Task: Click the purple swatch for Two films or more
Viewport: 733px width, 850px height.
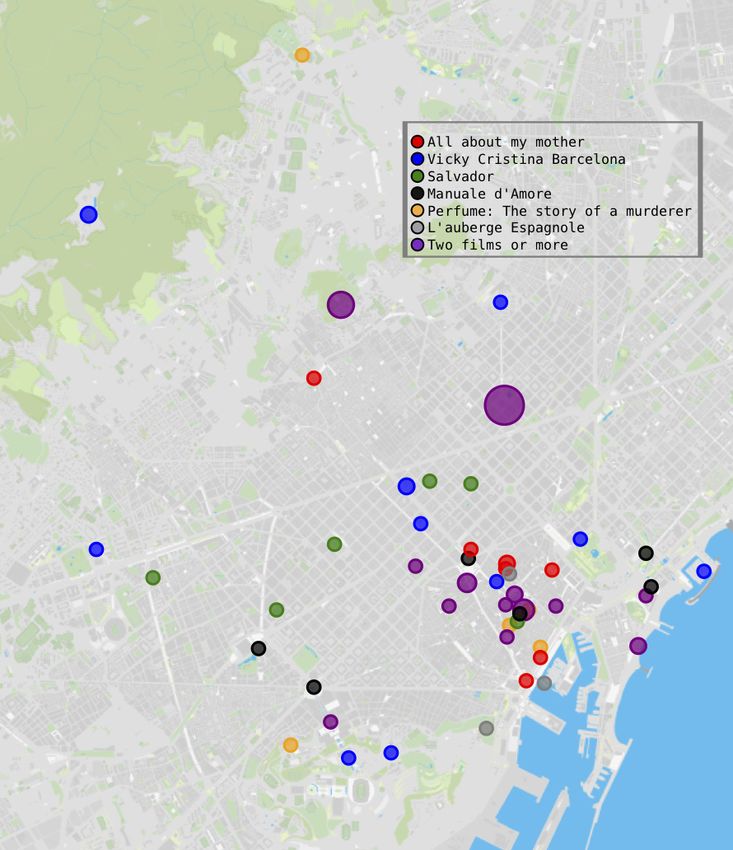Action: [417, 245]
